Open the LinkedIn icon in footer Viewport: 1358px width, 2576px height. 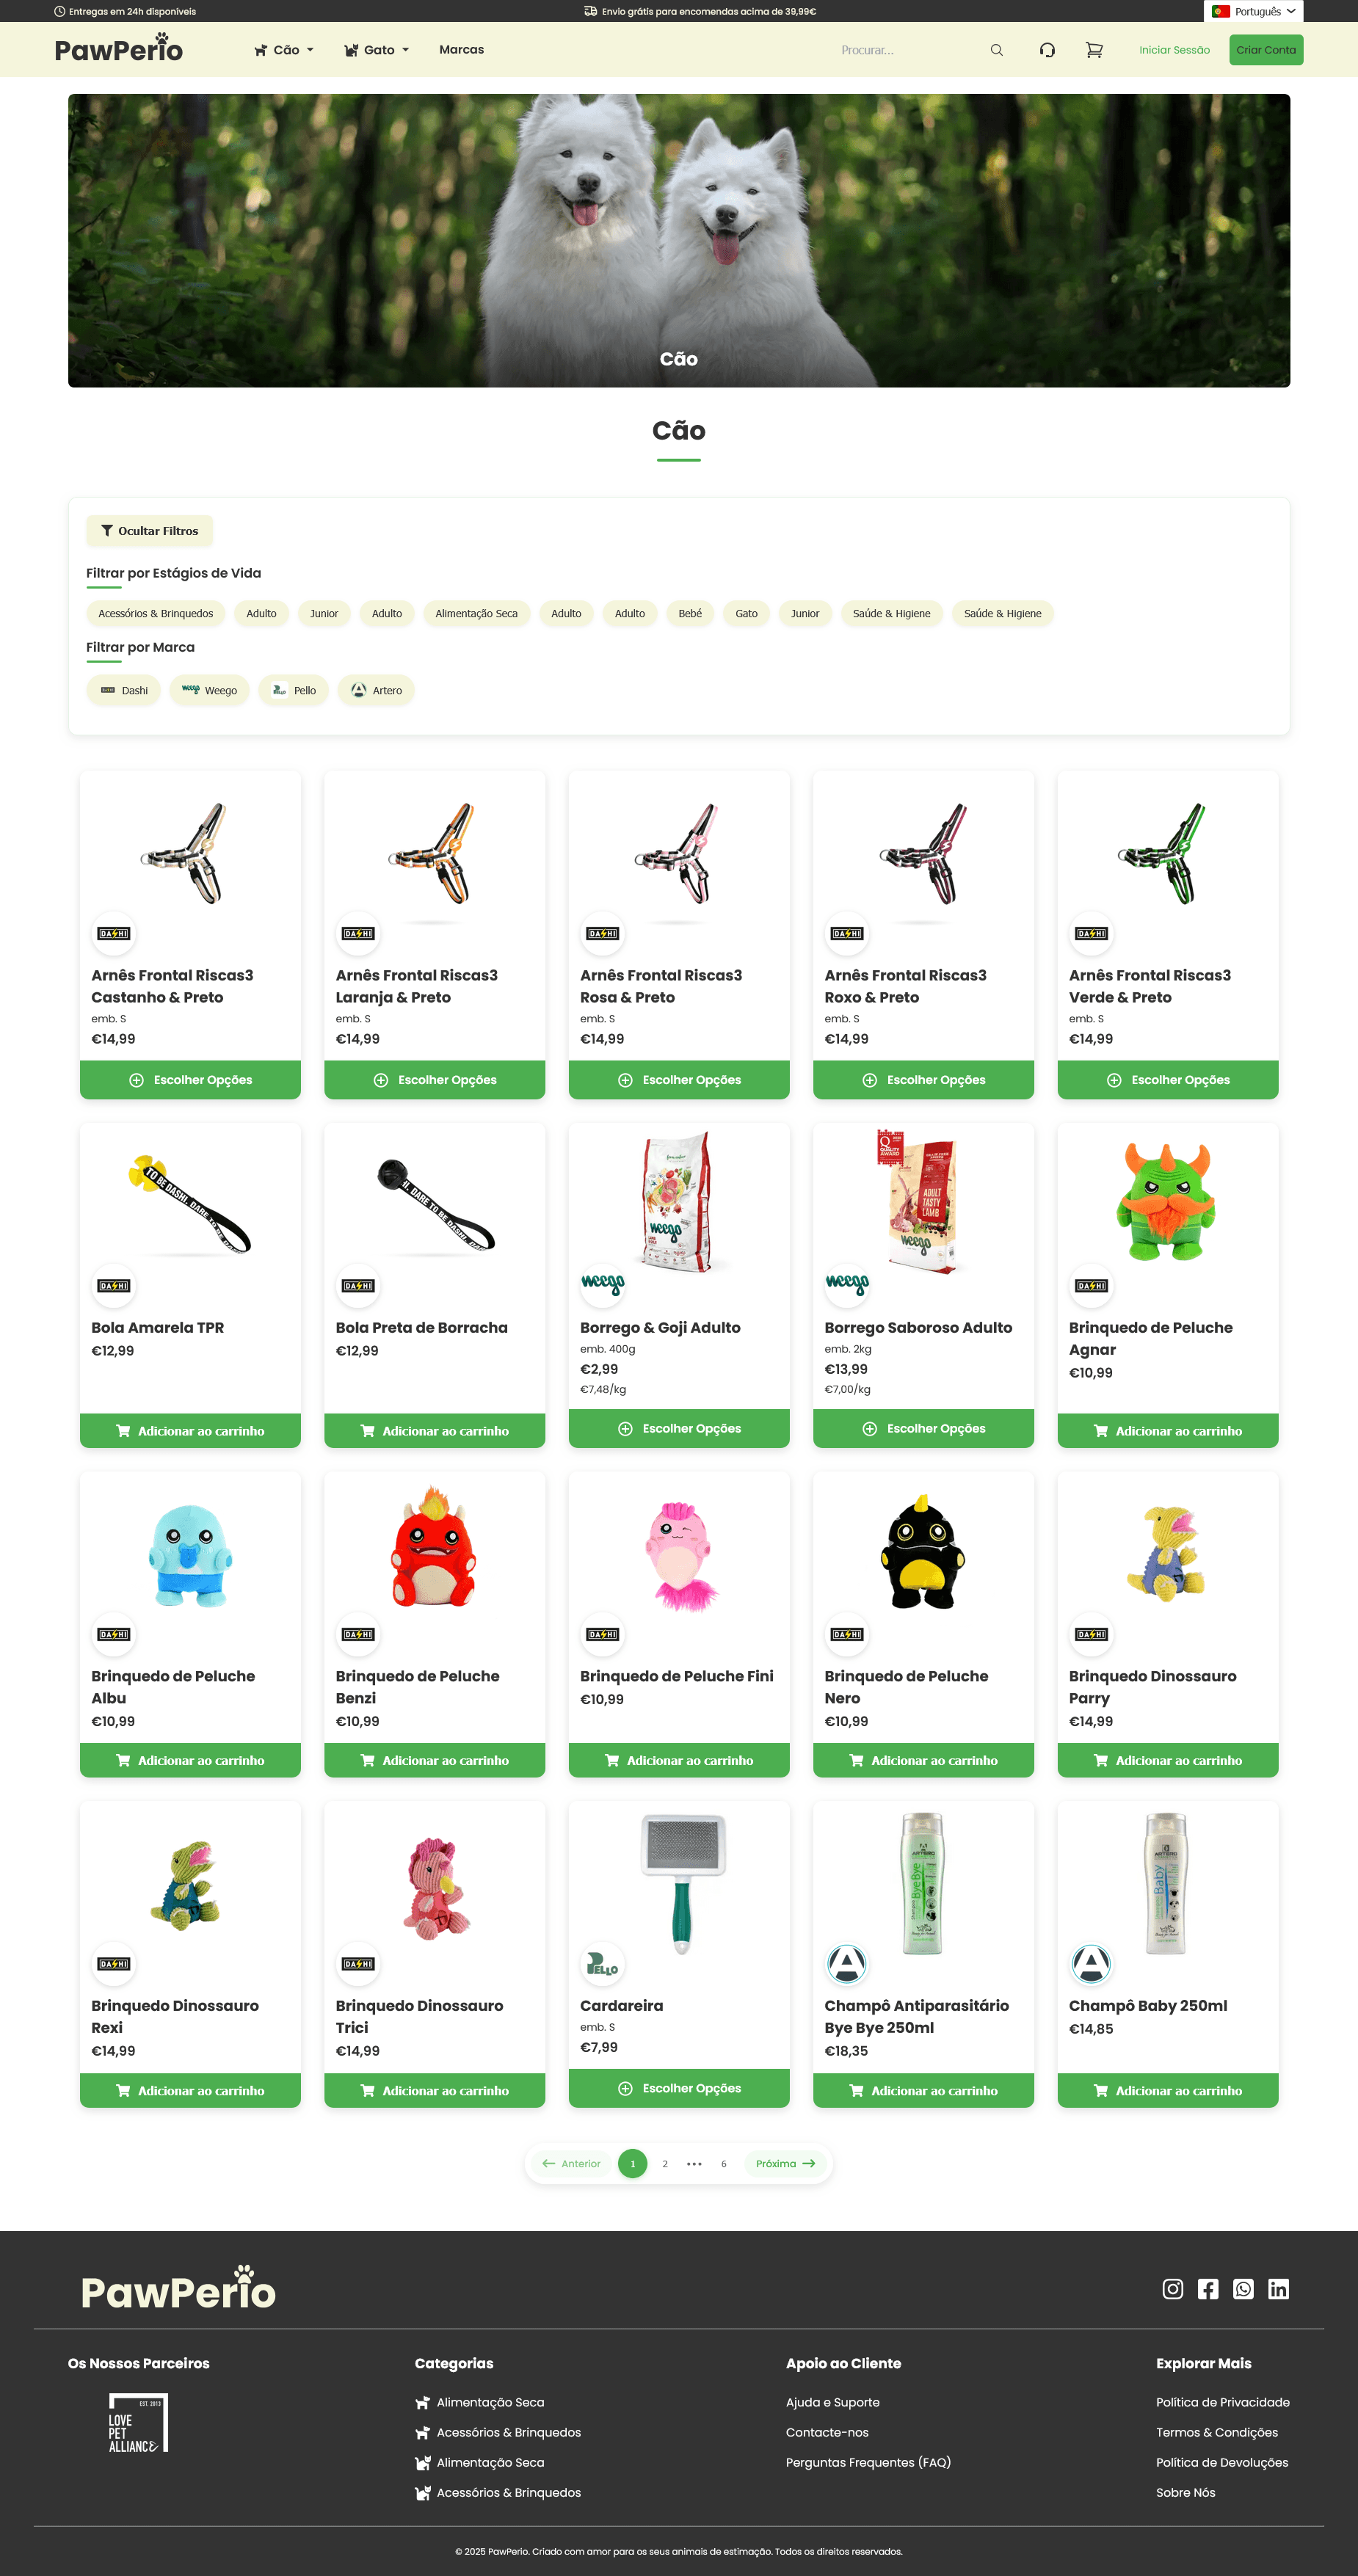tap(1278, 2289)
